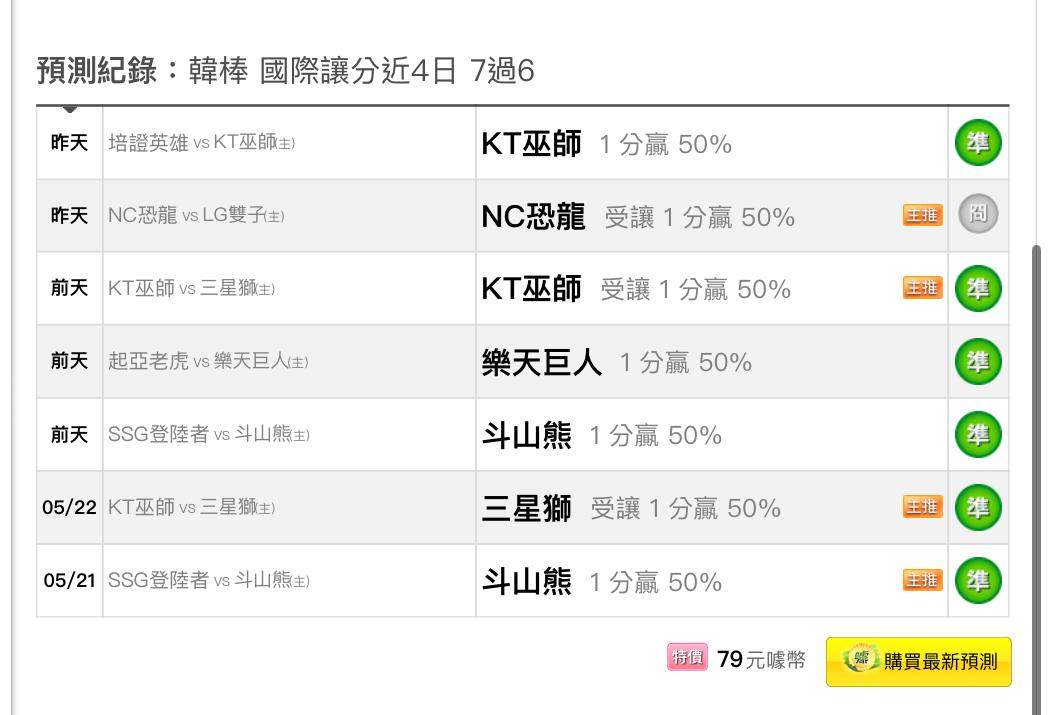Click the 主推 badge on 05/22 三星獅 prediction

point(922,507)
